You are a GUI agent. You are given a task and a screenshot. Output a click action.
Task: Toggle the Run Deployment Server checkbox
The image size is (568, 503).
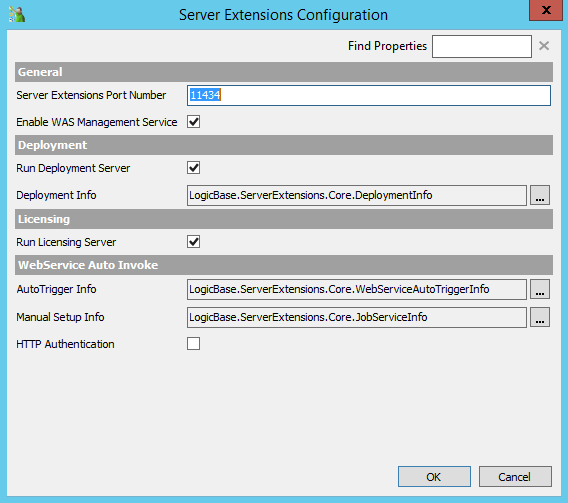[193, 168]
